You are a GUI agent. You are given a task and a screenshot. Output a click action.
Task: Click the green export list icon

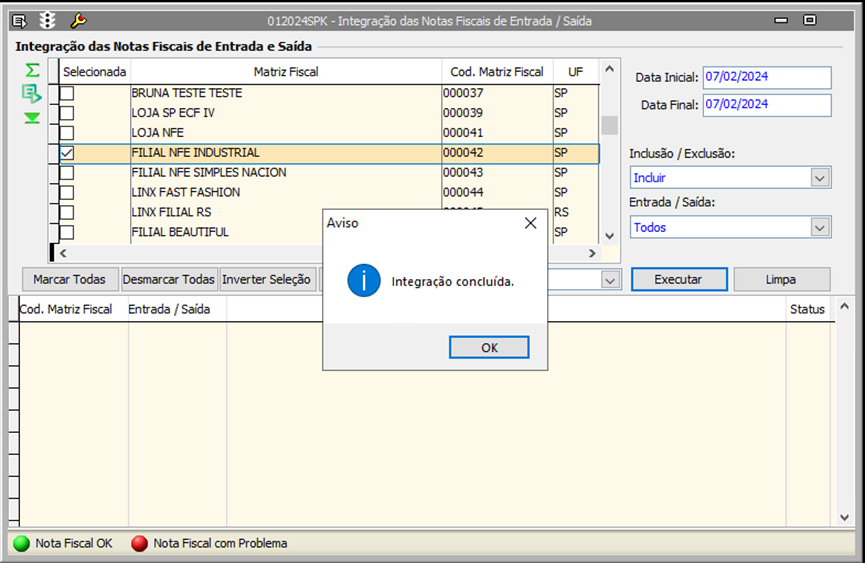tap(32, 94)
